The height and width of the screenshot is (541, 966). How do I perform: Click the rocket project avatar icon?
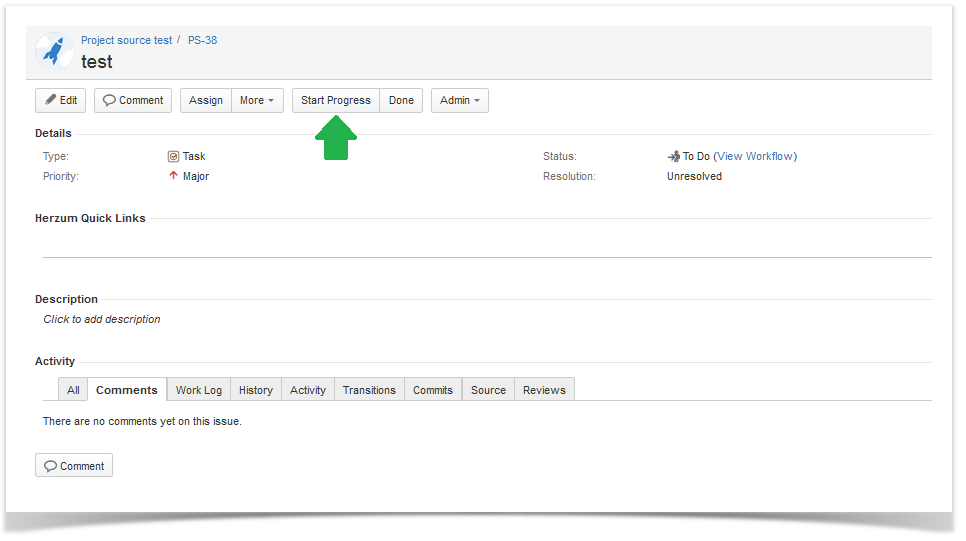tap(53, 51)
